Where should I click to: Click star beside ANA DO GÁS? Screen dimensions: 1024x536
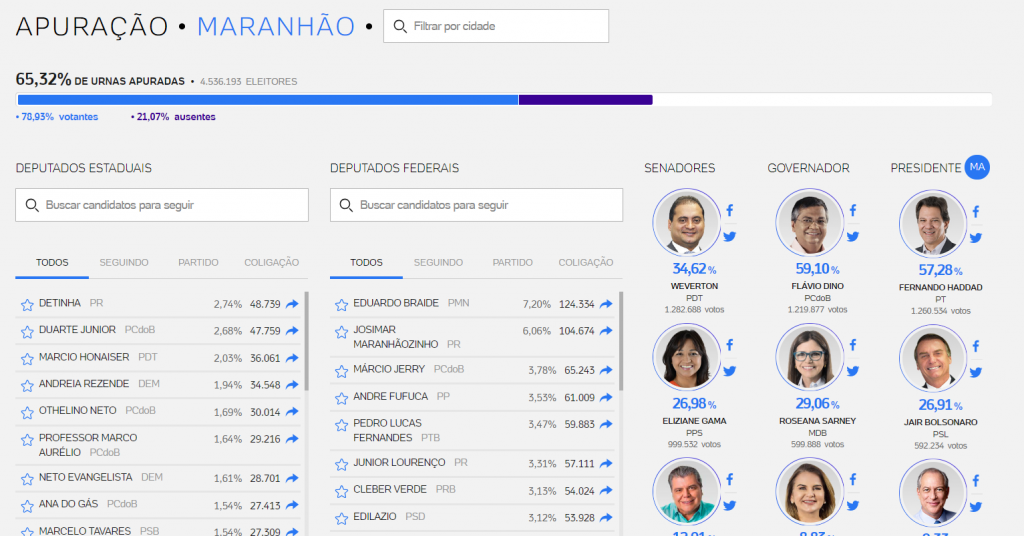point(27,506)
